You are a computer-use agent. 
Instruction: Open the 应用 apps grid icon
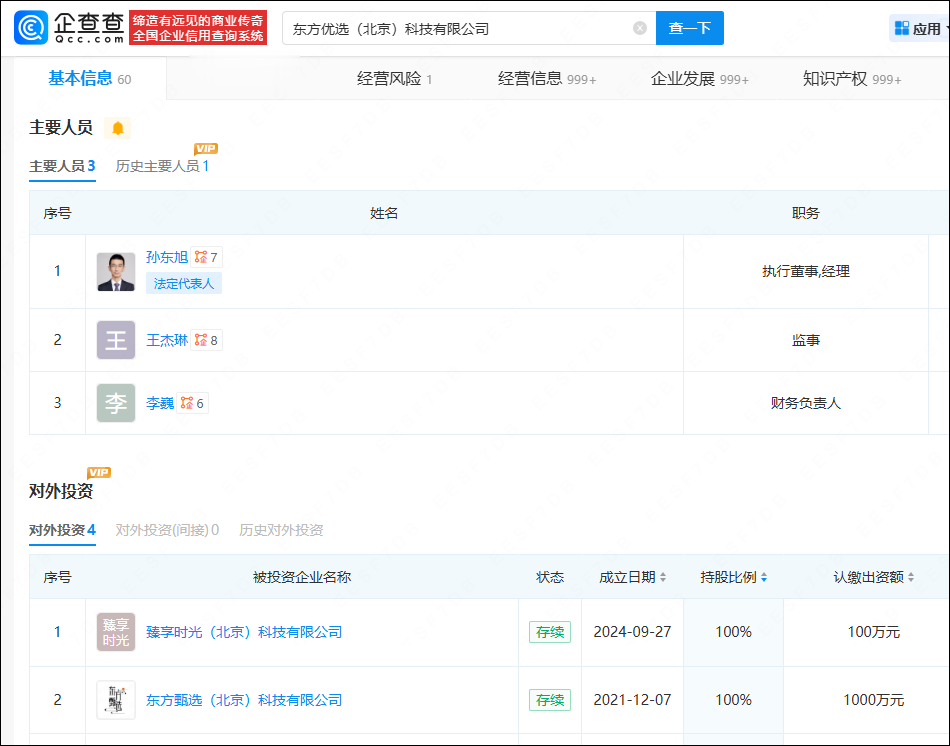902,28
